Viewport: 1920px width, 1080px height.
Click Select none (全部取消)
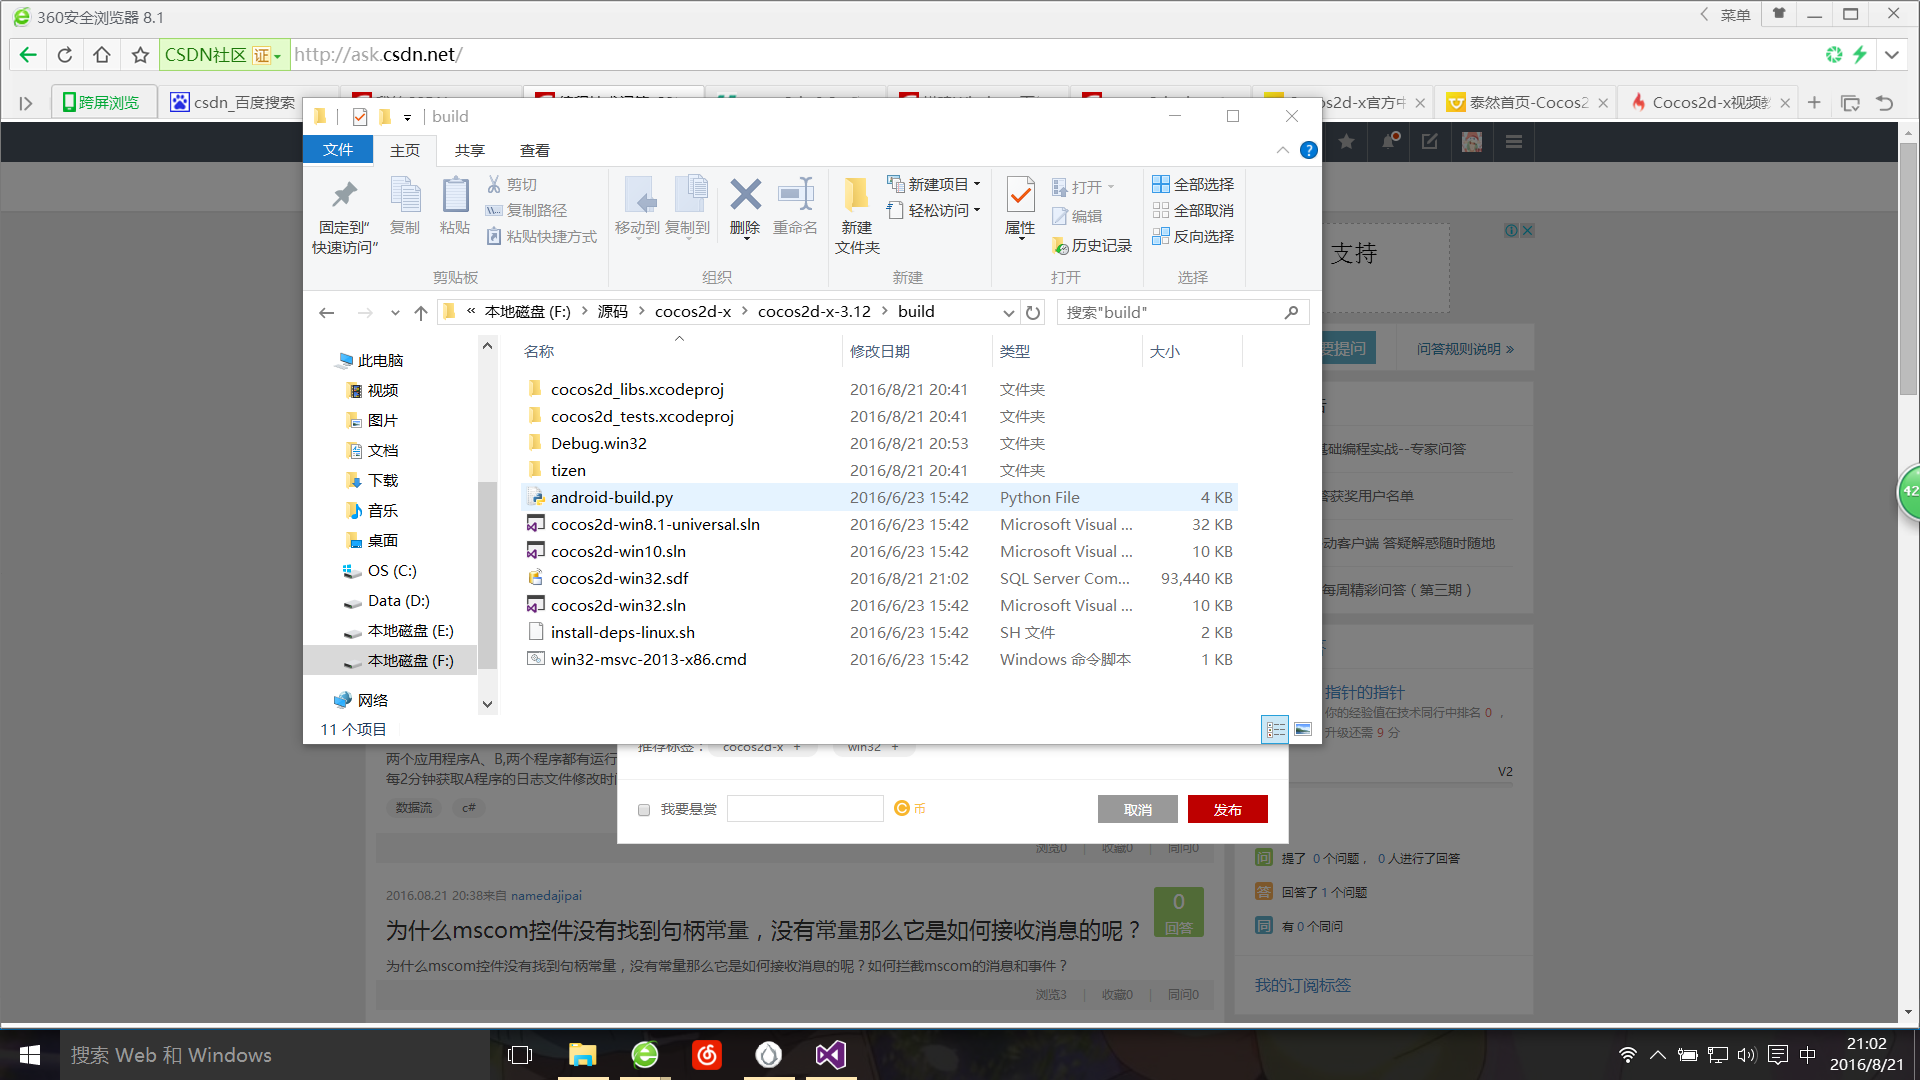click(x=1193, y=210)
